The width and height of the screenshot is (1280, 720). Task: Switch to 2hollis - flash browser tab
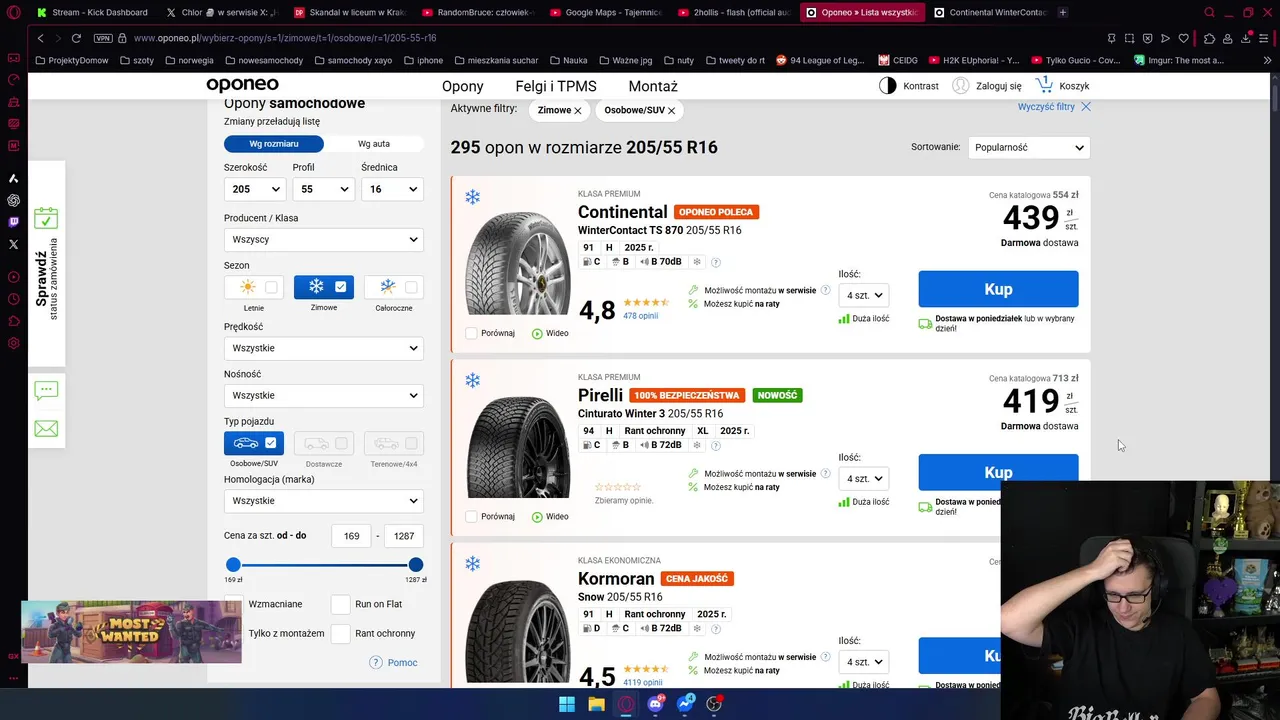tap(734, 13)
